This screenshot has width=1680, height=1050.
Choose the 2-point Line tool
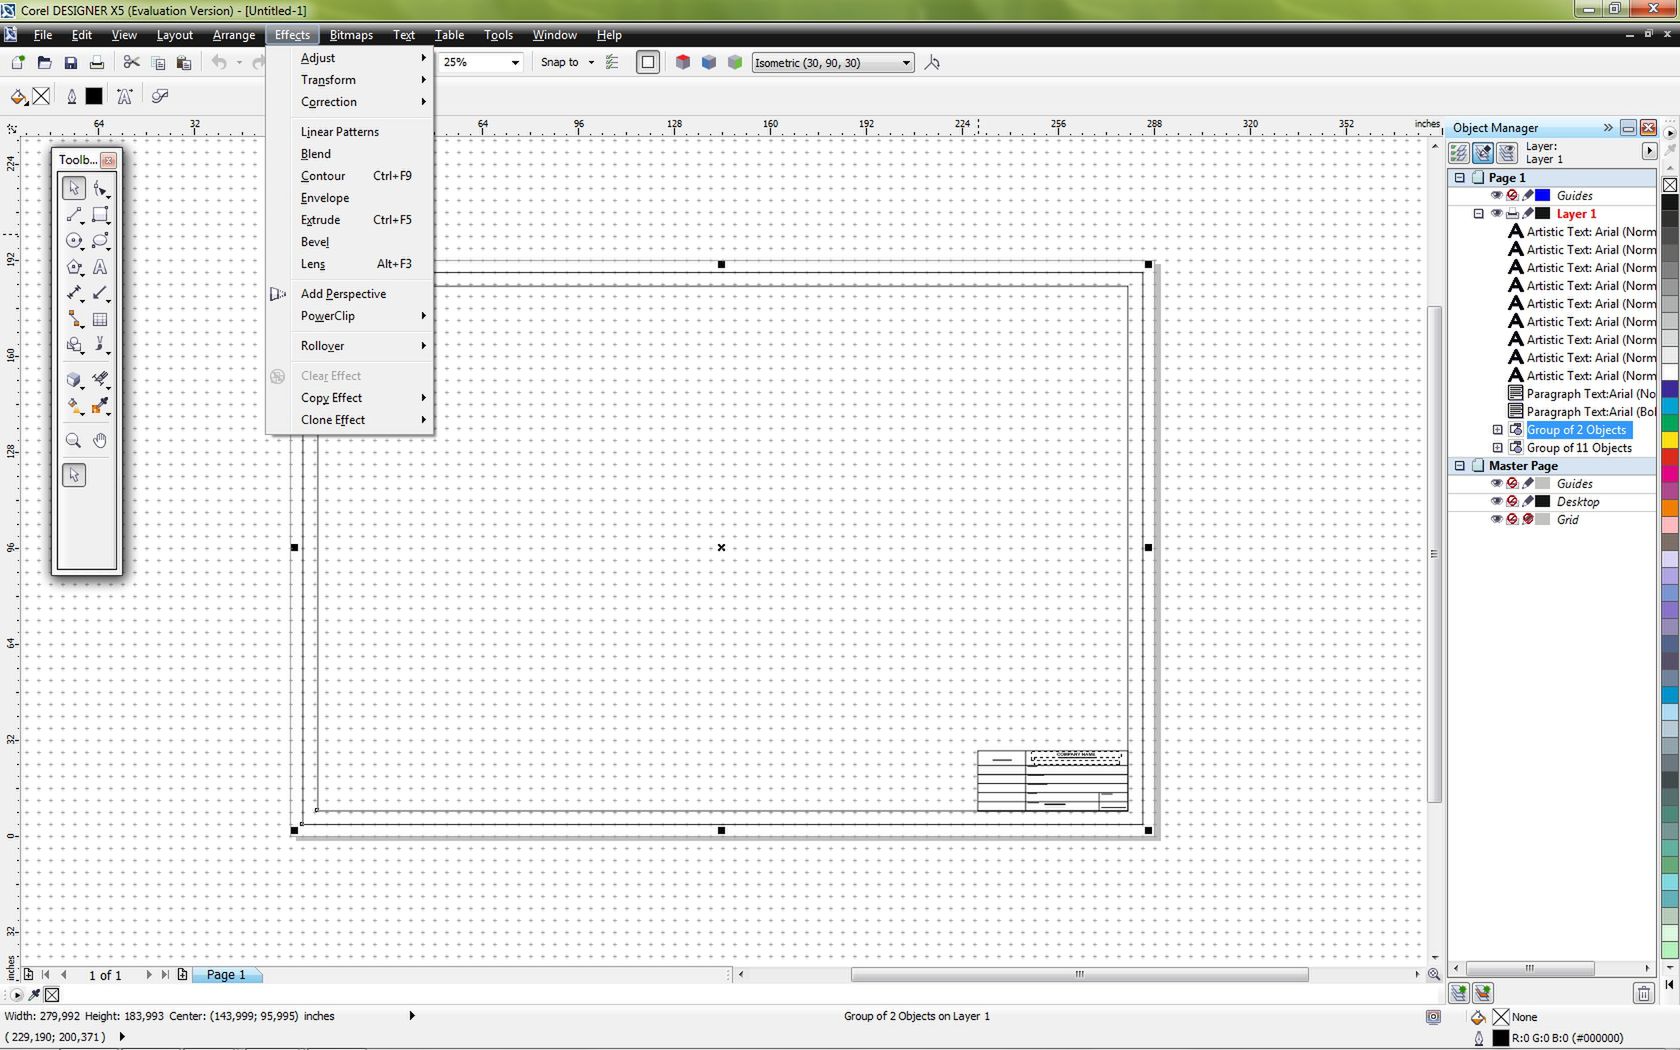[74, 215]
